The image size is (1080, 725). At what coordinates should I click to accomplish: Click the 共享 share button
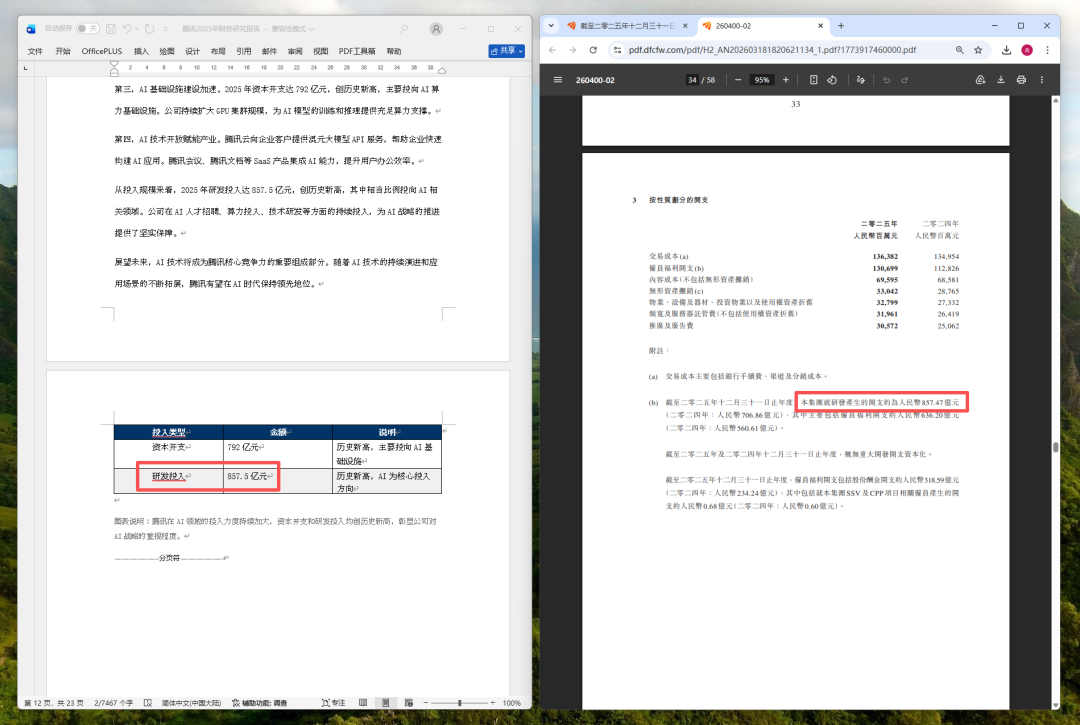pyautogui.click(x=506, y=51)
